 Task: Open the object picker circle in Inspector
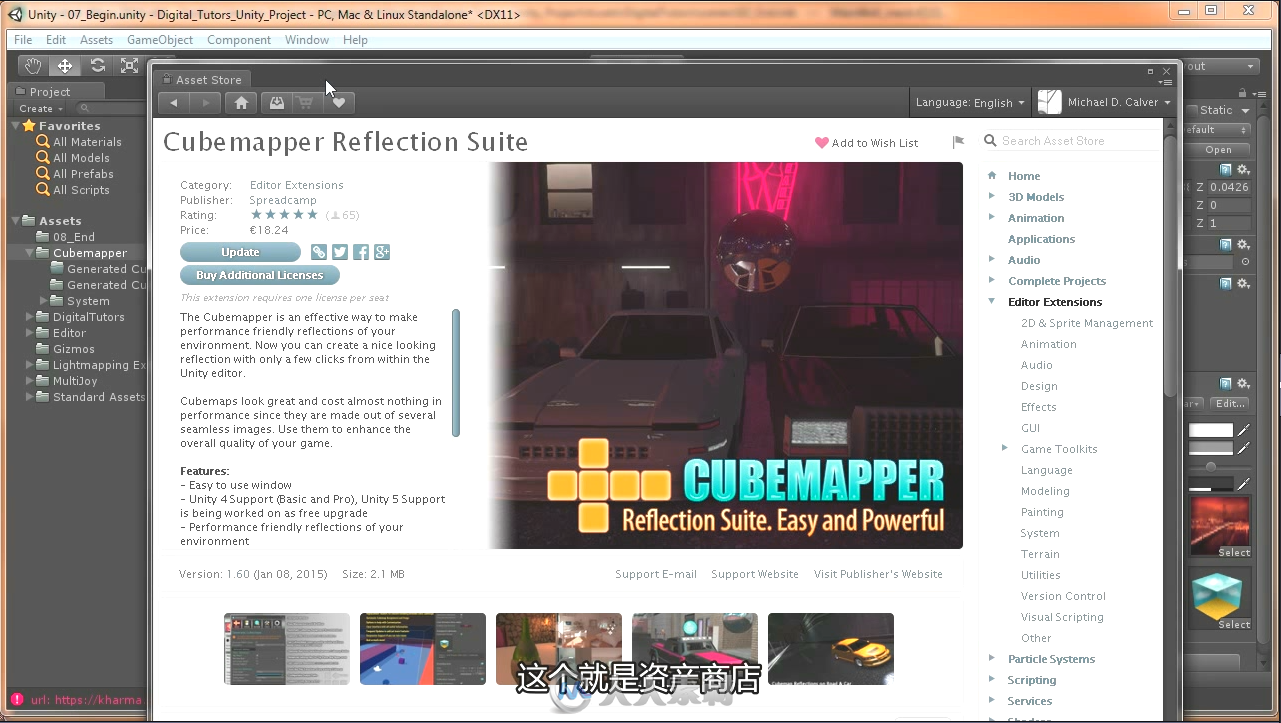coord(1245,262)
